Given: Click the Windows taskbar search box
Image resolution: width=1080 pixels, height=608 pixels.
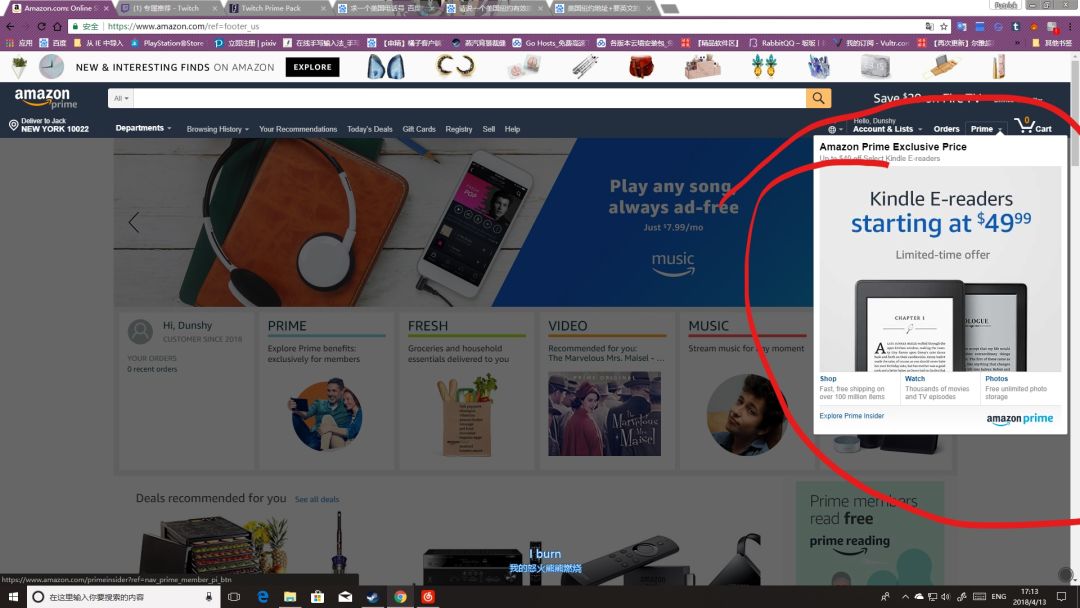Looking at the screenshot, I should [124, 596].
